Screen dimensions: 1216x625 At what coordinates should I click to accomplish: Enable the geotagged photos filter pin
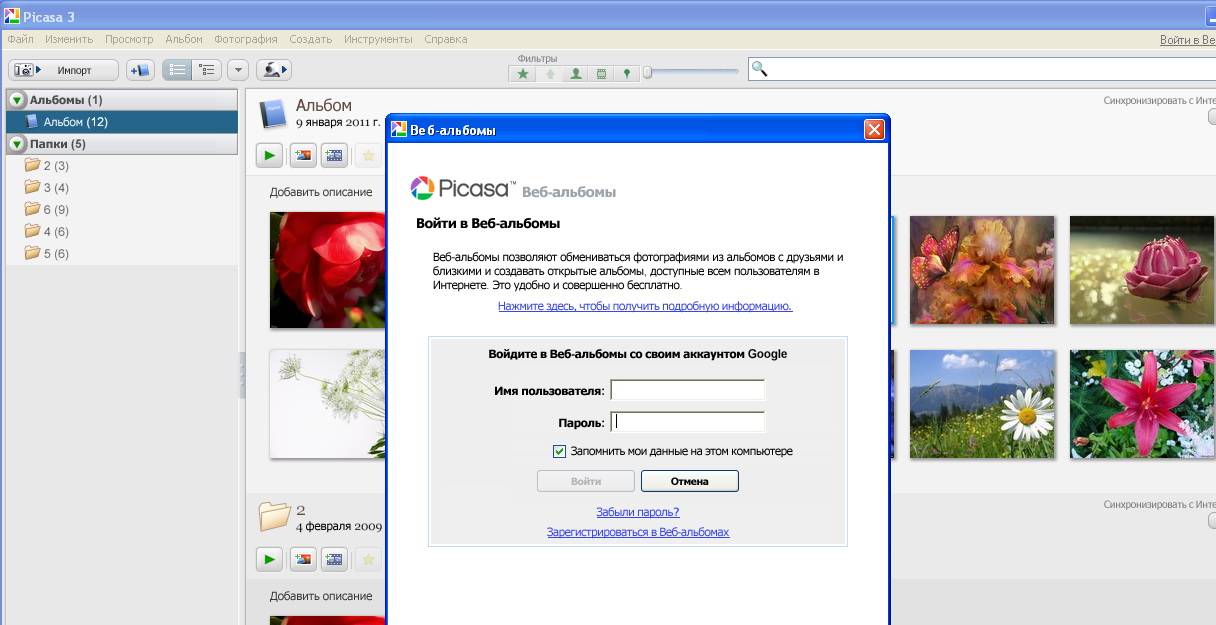click(x=627, y=74)
